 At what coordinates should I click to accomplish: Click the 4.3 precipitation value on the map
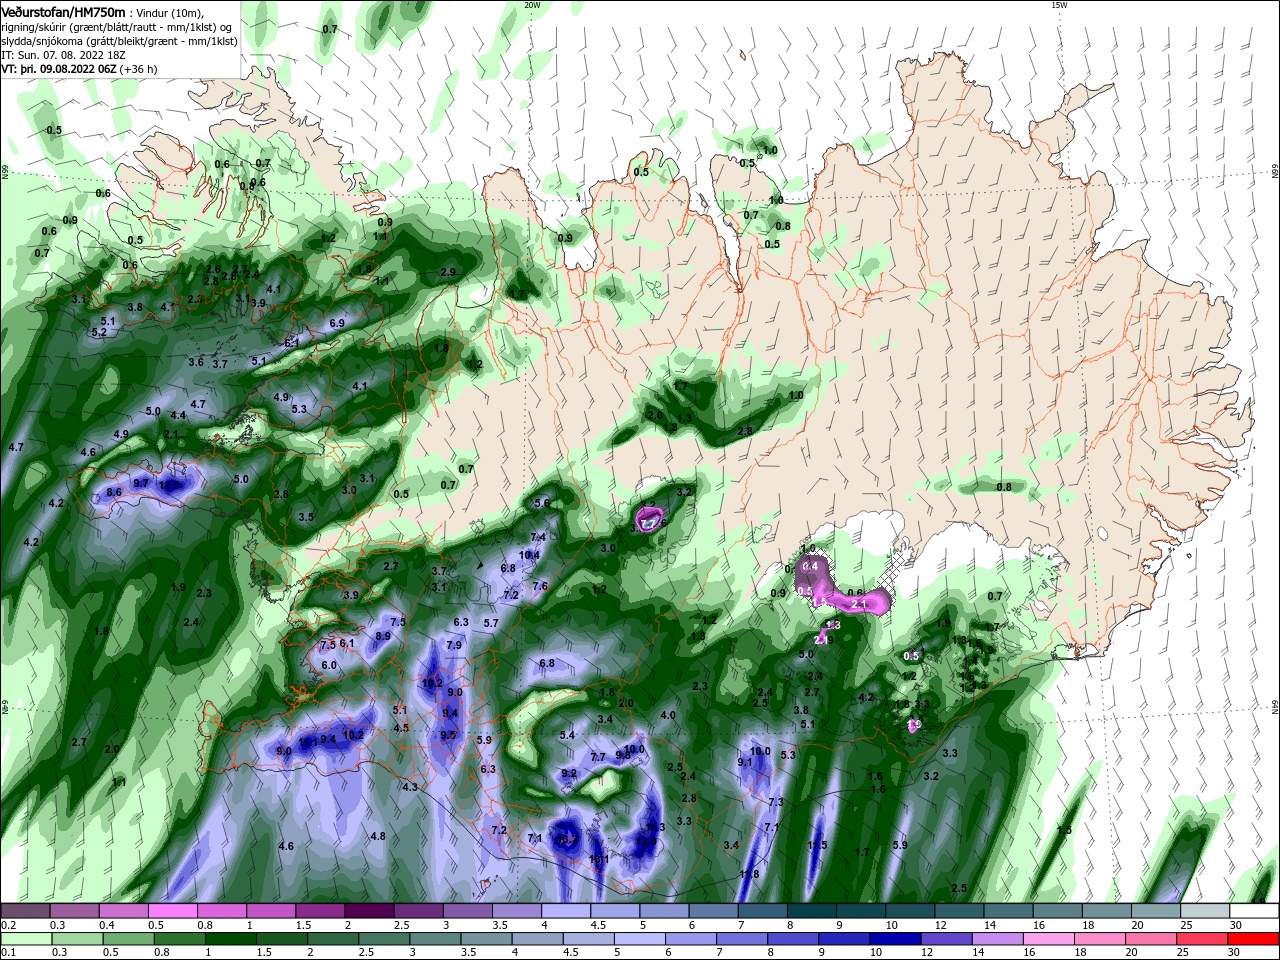pyautogui.click(x=410, y=787)
